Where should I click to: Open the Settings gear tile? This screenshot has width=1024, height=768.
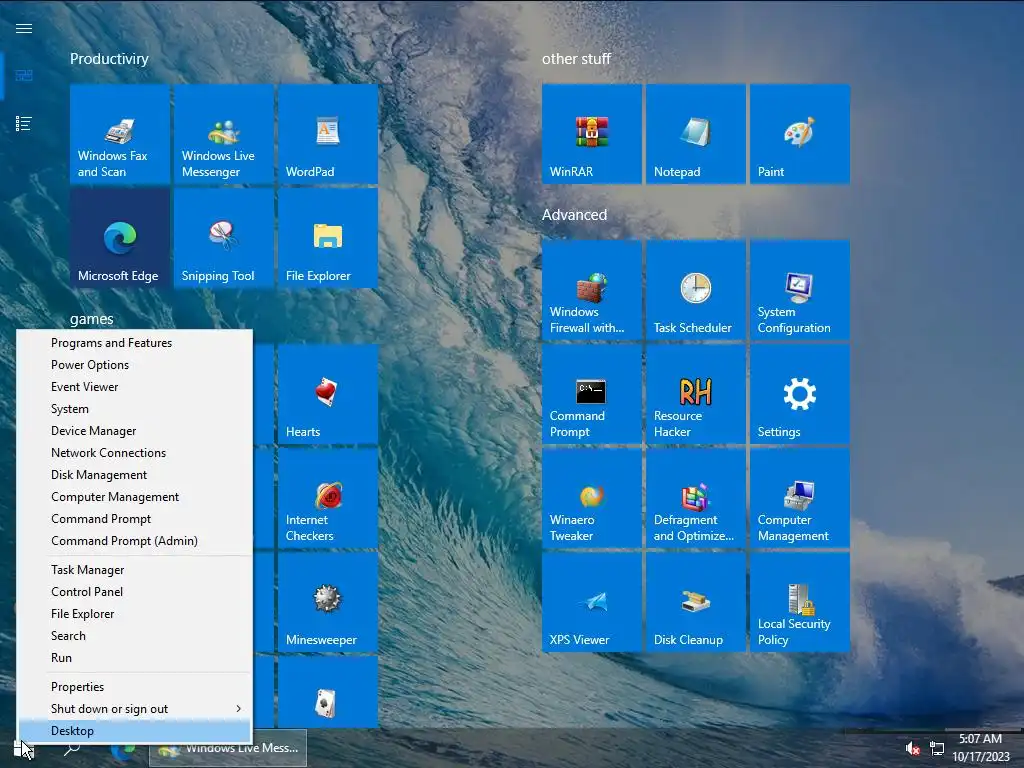[x=800, y=394]
